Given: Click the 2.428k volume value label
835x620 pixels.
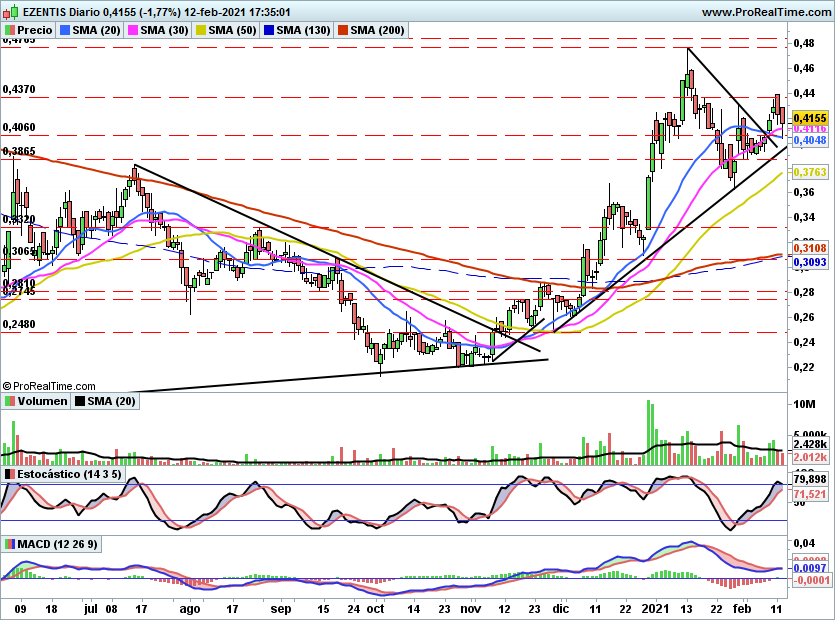Looking at the screenshot, I should click(810, 443).
